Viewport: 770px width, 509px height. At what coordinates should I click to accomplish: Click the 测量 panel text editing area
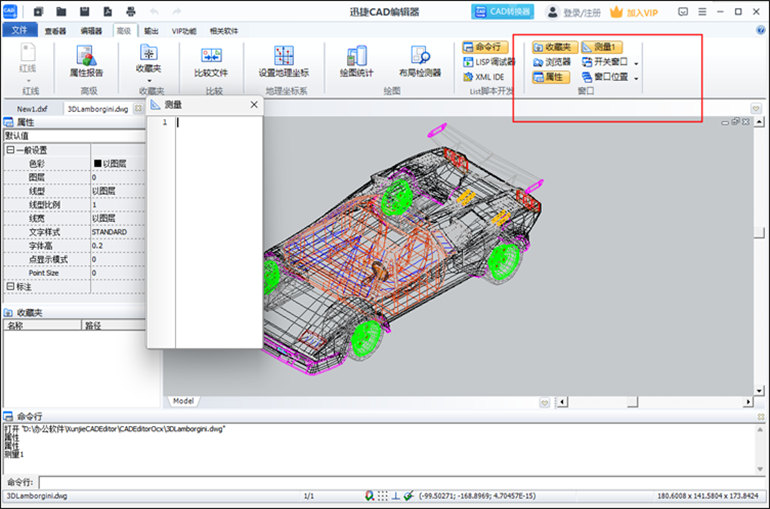coord(219,232)
